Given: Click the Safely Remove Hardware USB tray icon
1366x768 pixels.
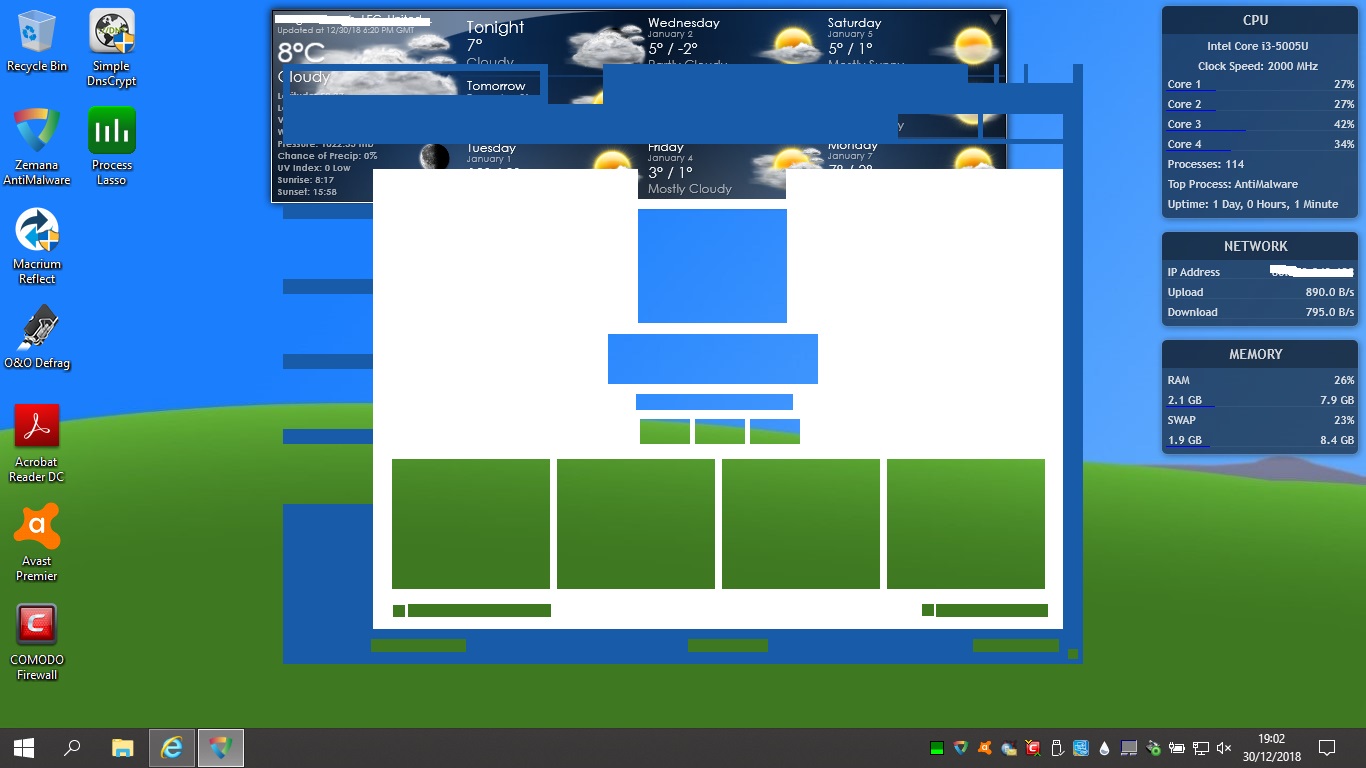Looking at the screenshot, I should pos(1057,748).
